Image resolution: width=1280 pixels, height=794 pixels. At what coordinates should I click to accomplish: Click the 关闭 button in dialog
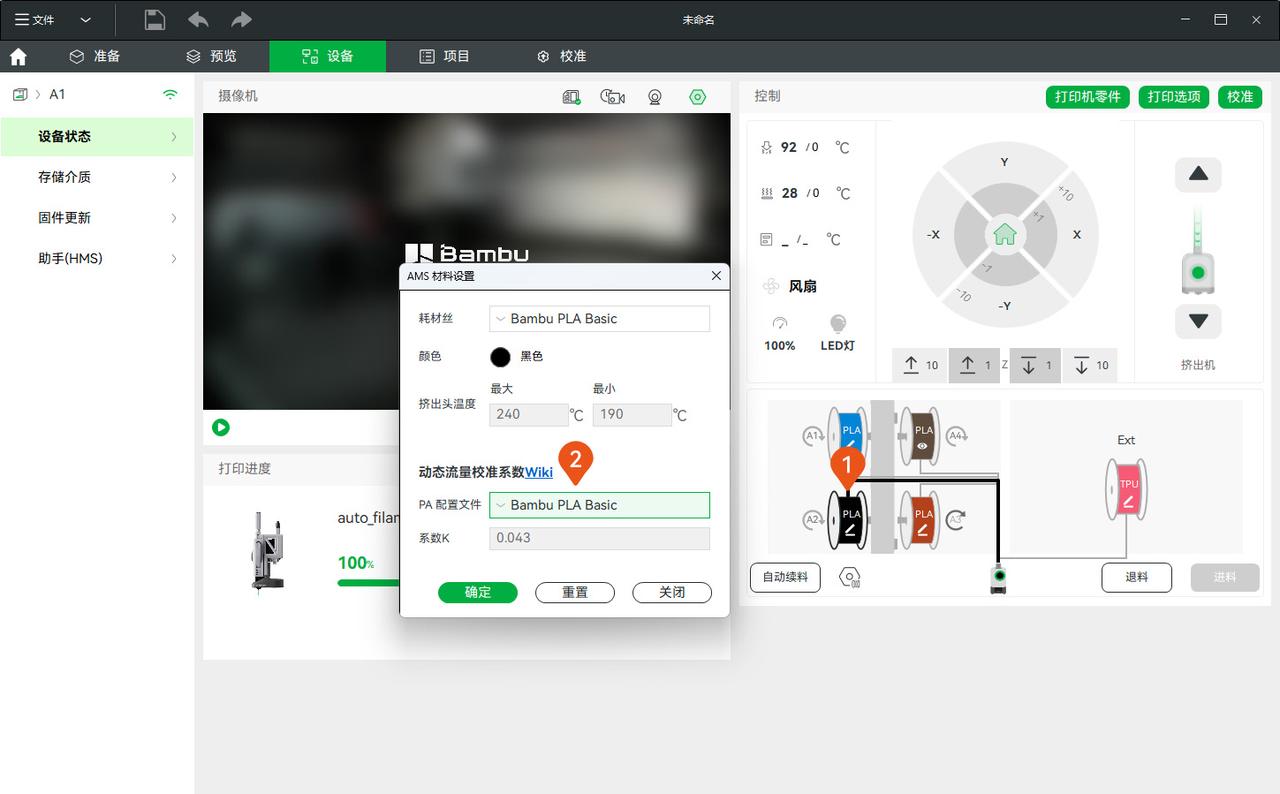[672, 592]
